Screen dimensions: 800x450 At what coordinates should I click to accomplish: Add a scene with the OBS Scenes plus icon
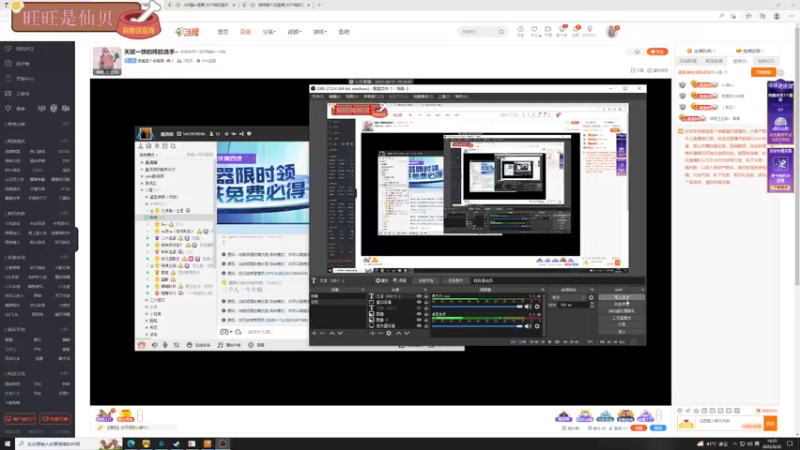click(314, 333)
